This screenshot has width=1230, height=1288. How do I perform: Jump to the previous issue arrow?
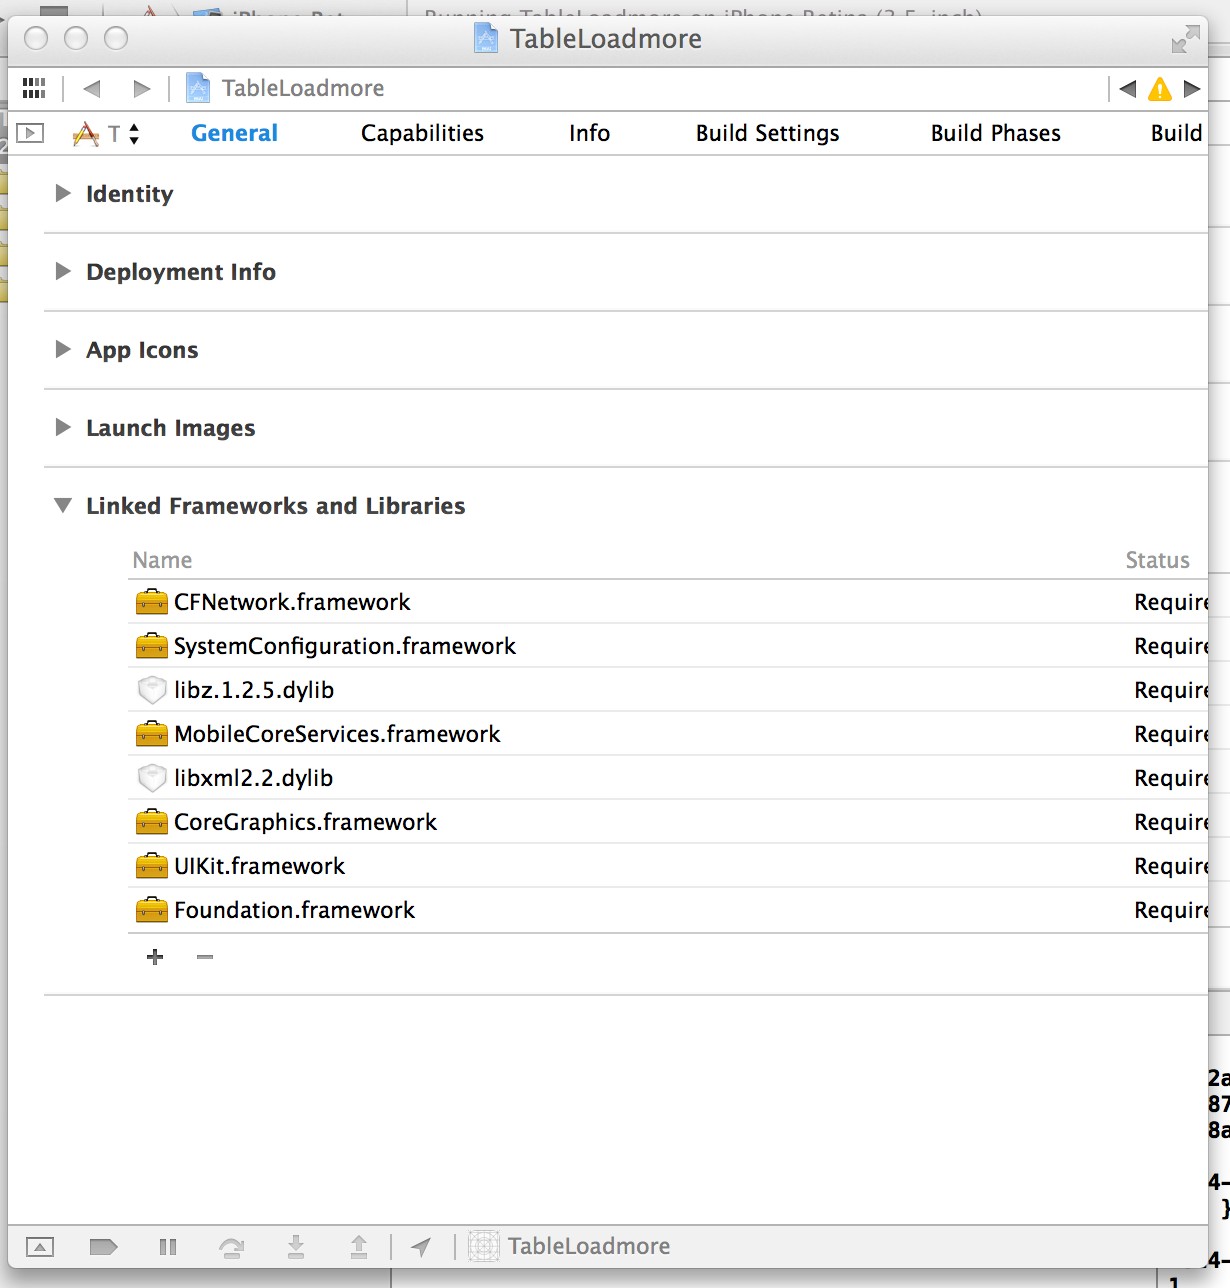click(1128, 88)
